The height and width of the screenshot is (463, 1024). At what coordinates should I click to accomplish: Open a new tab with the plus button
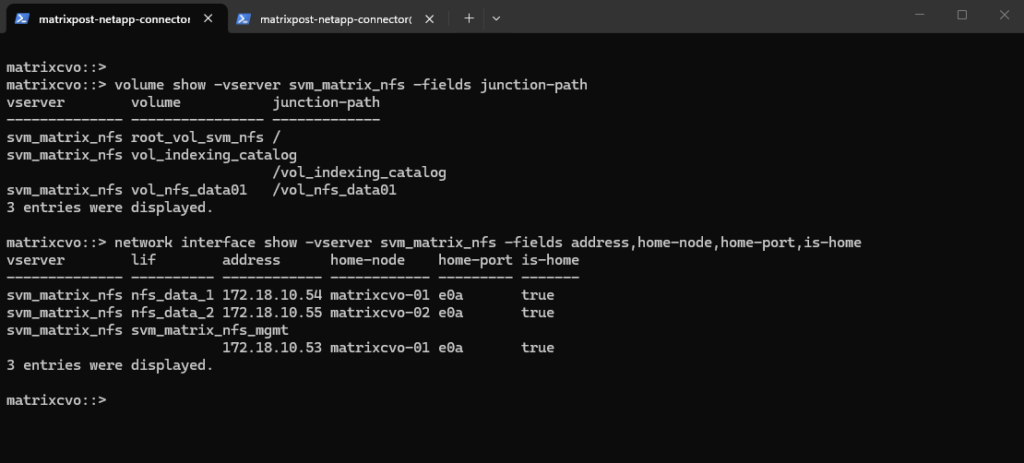pos(469,18)
